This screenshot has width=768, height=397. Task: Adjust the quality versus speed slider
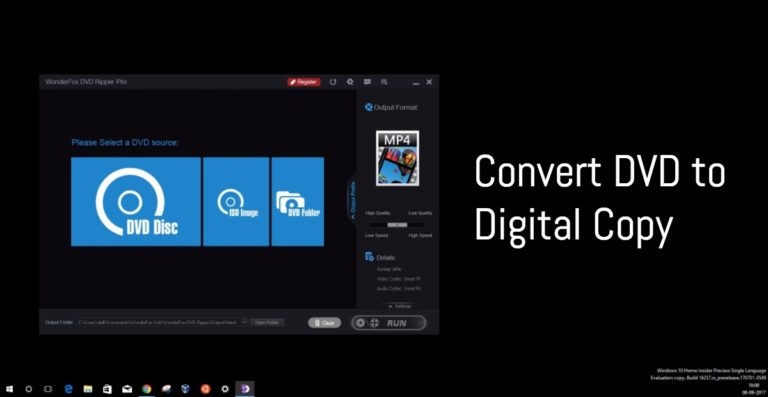point(397,225)
